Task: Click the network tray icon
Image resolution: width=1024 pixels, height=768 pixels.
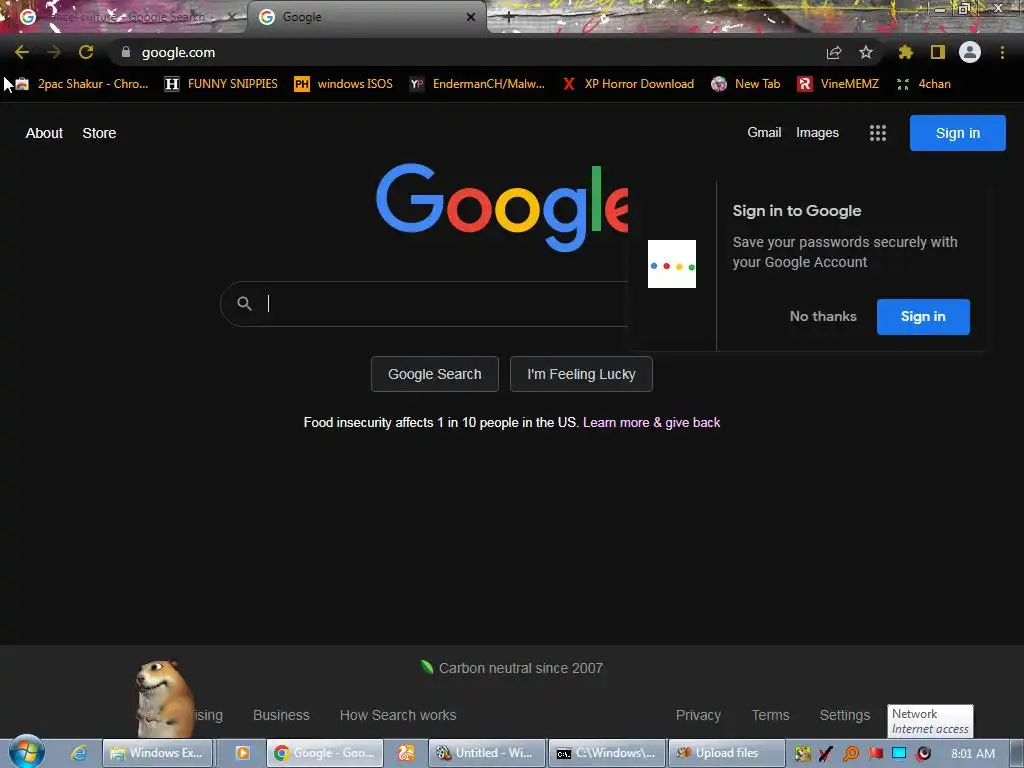Action: [x=899, y=754]
